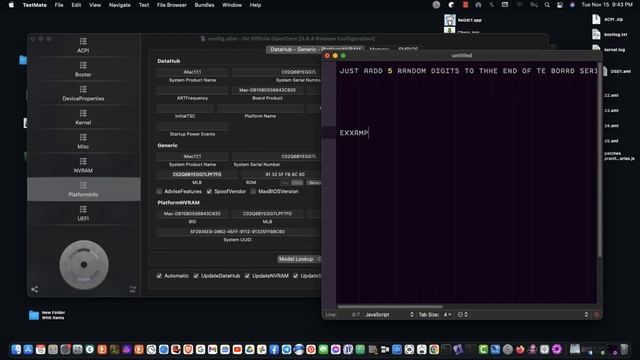The image size is (640, 360).
Task: Select the ACPI.zip file on the desktop
Action: pos(607,19)
